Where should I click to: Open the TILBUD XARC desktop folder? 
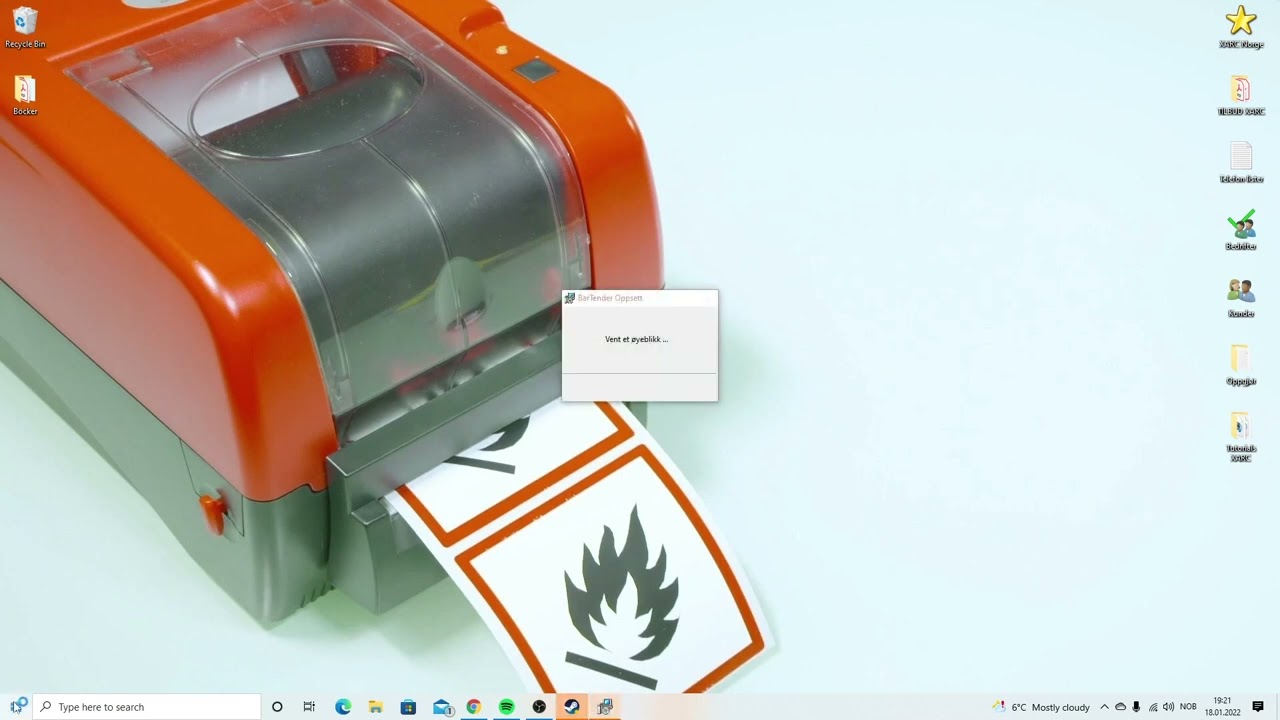click(x=1241, y=96)
